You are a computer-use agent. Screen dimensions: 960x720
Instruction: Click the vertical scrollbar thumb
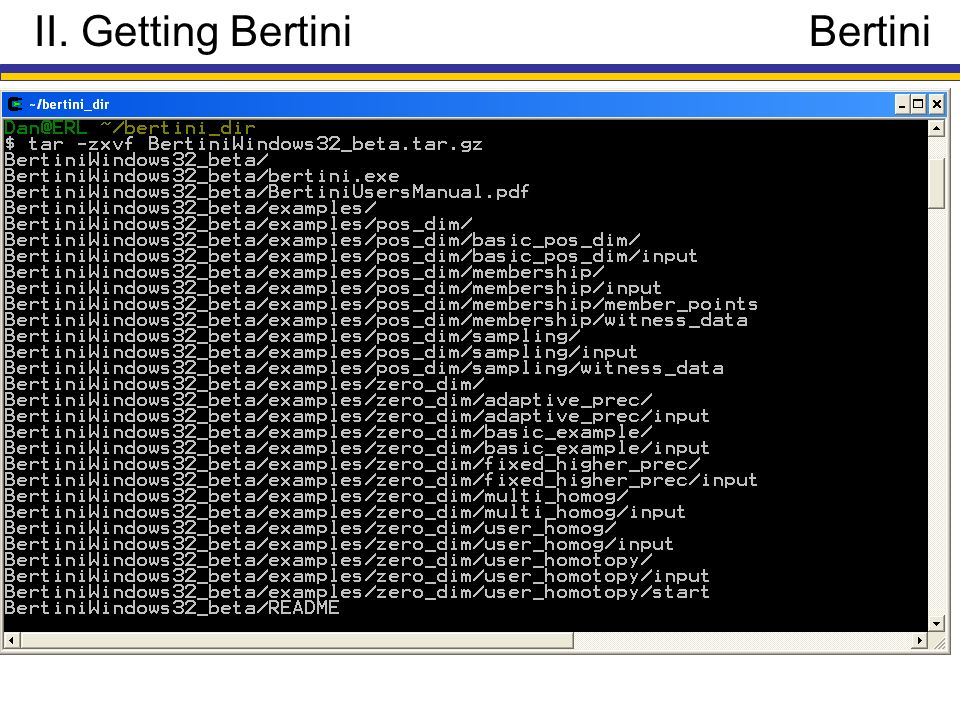tap(936, 183)
